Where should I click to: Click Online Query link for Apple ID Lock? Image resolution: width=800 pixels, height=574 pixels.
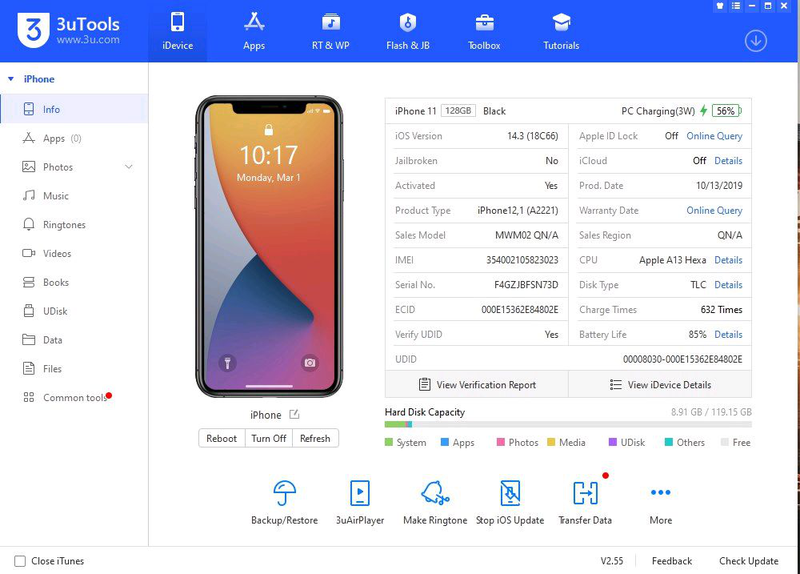click(714, 136)
